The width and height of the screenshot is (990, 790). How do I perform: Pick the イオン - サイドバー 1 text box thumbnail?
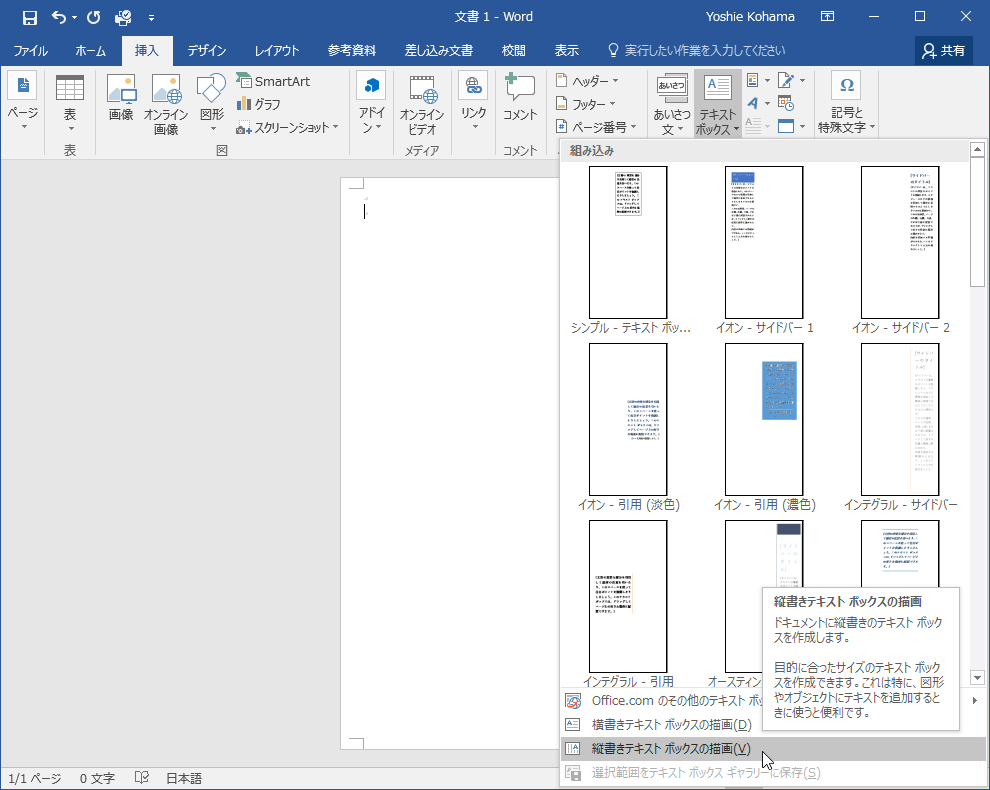(x=763, y=243)
